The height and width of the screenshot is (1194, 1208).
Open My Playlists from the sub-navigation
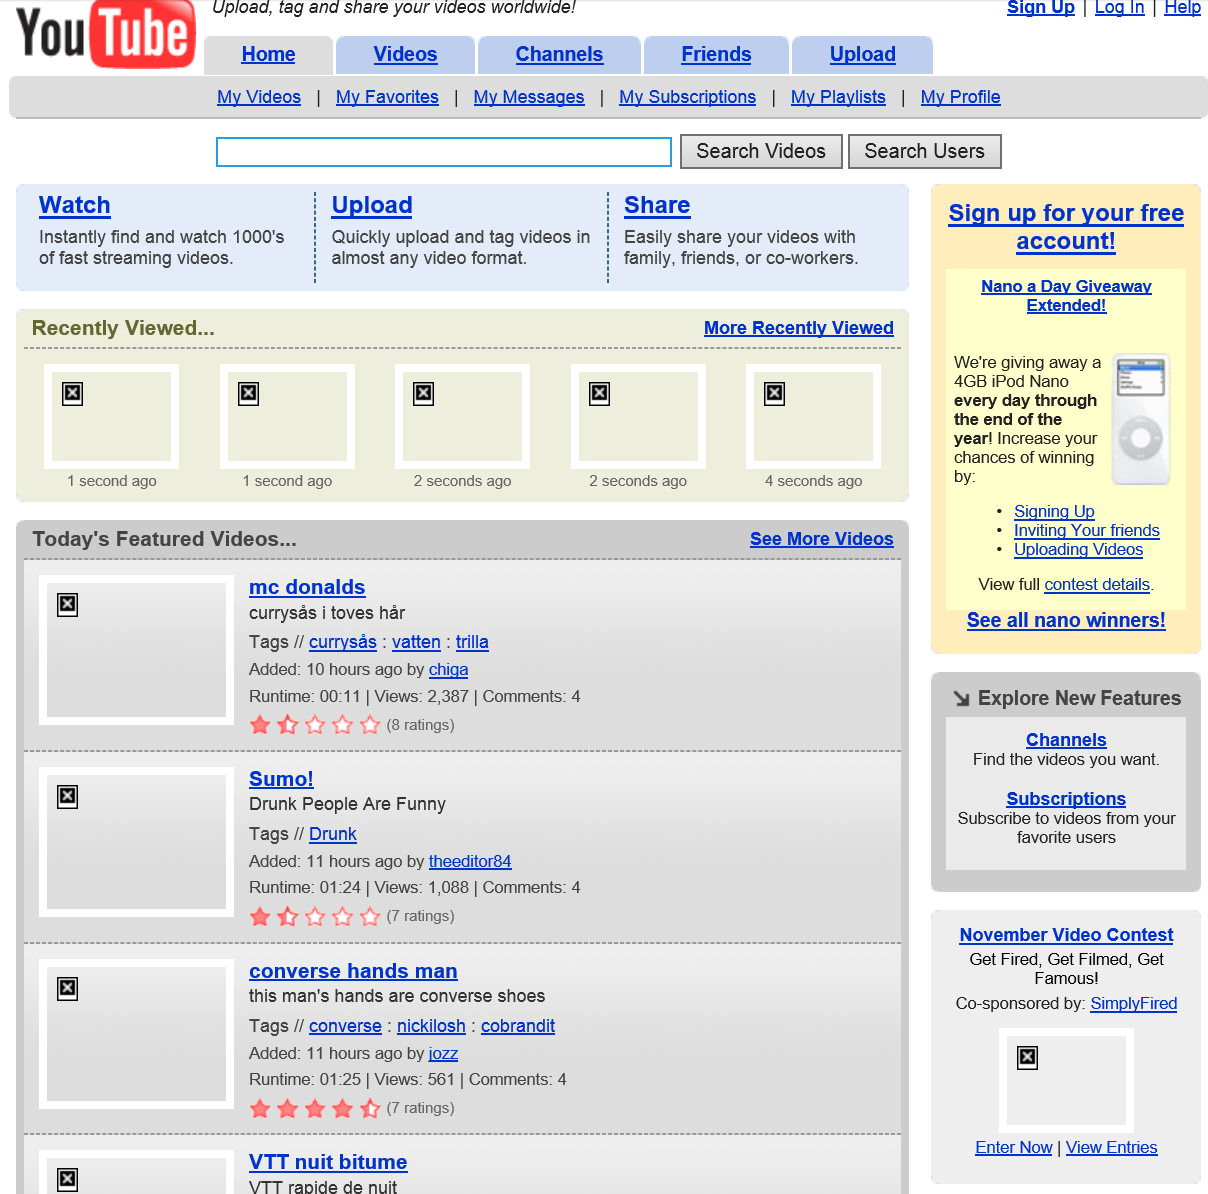838,97
